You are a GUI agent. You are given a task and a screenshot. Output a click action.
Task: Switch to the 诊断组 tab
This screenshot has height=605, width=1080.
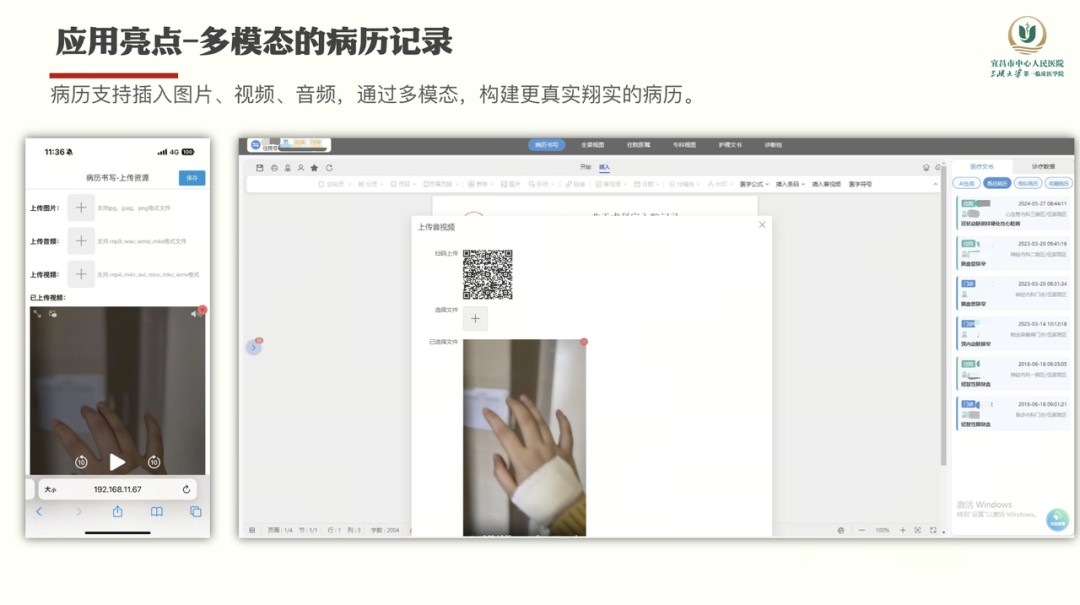[773, 145]
